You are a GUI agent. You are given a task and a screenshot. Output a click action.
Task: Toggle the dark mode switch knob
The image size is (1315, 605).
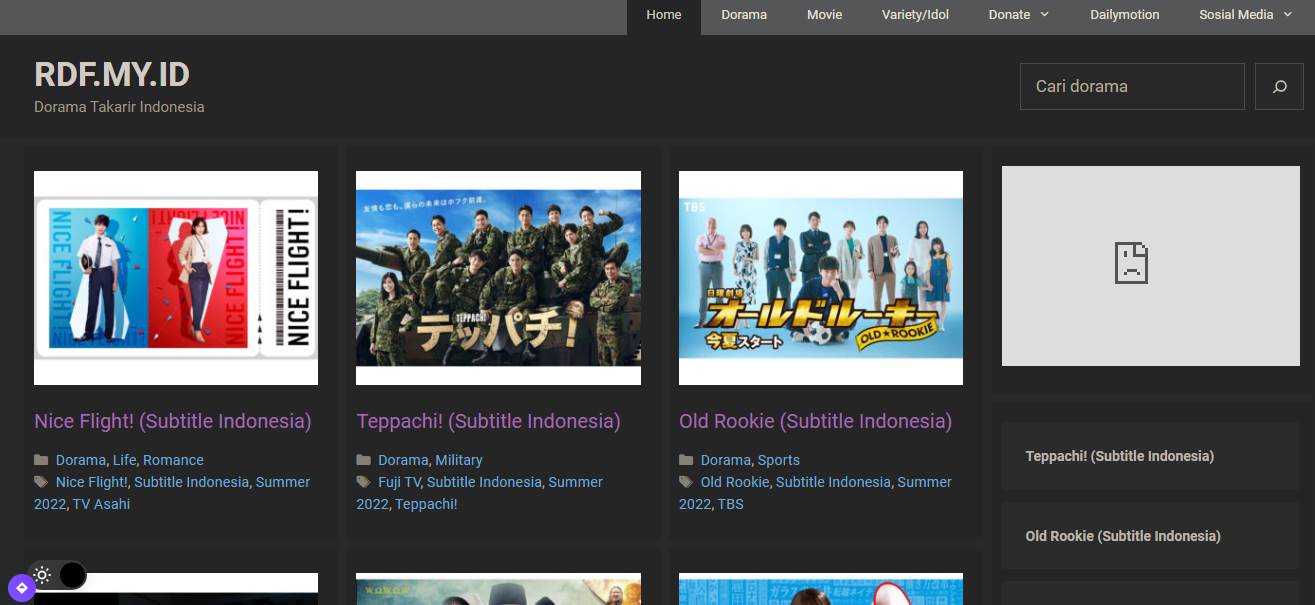point(72,575)
